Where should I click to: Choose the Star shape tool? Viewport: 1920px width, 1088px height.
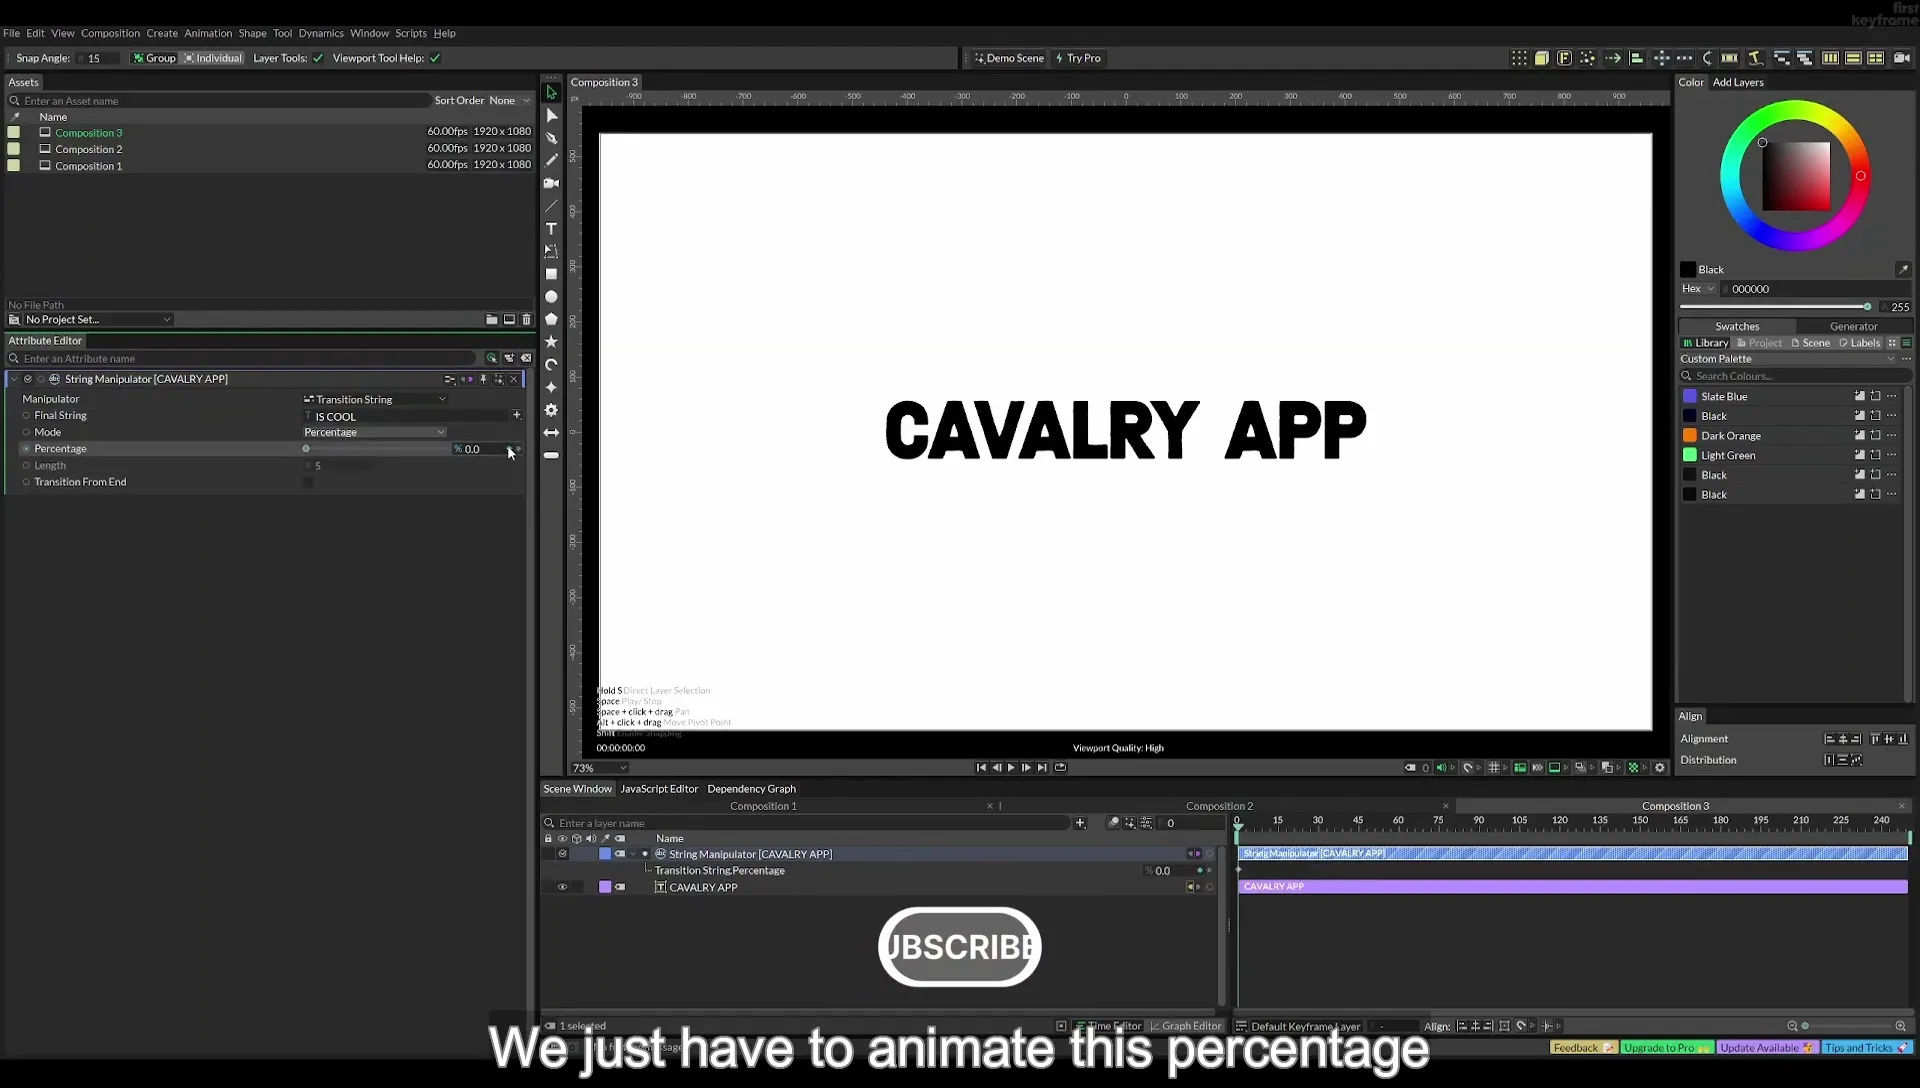click(x=551, y=342)
